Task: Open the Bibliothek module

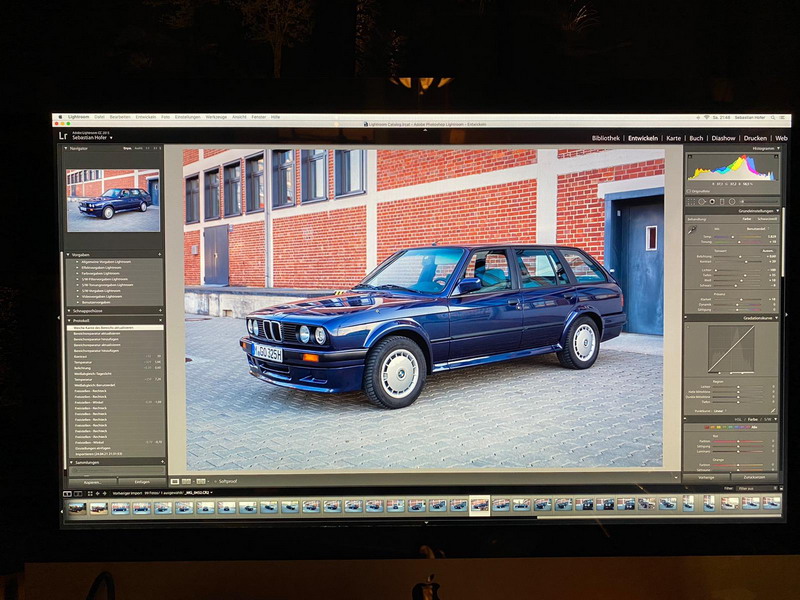Action: point(605,138)
